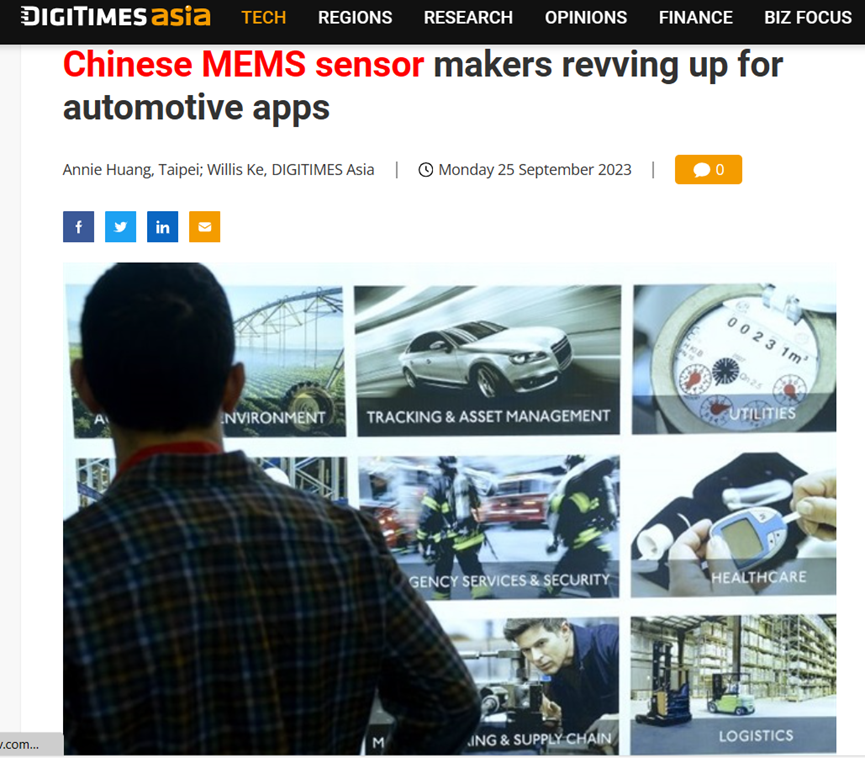Share article on Facebook icon
This screenshot has height=758, width=865.
tap(78, 227)
